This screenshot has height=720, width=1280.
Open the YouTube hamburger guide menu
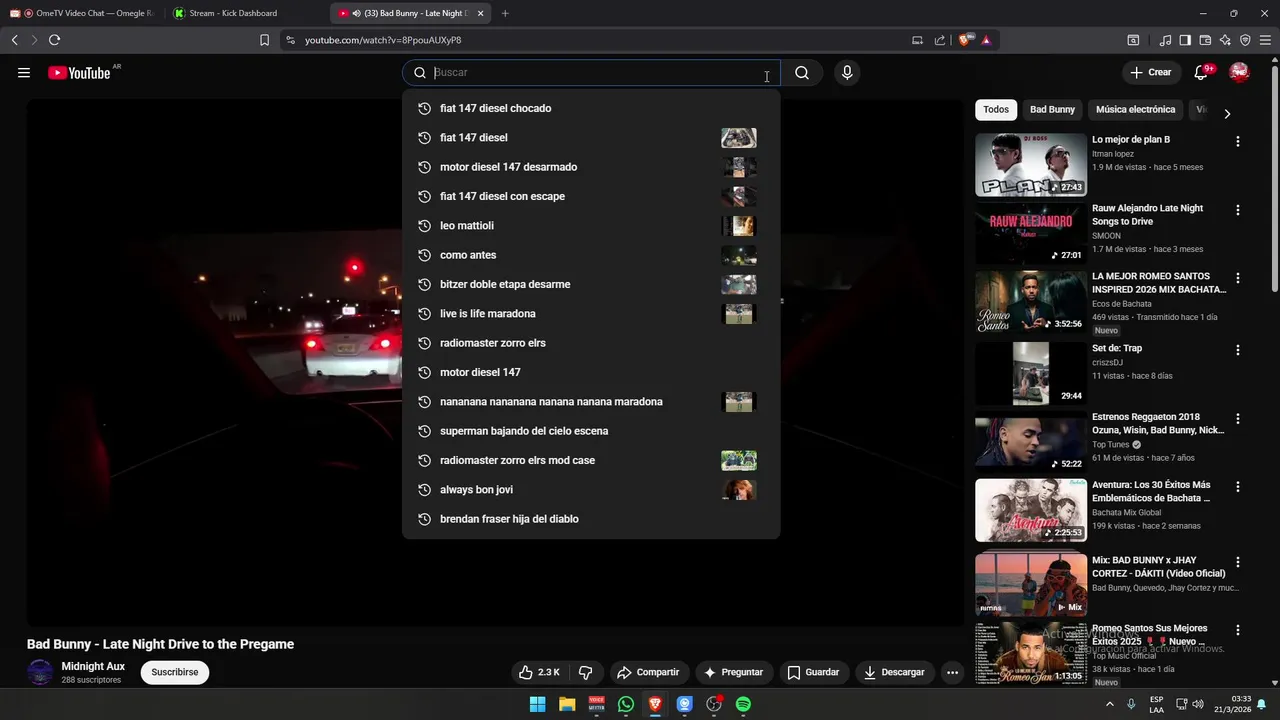(x=24, y=73)
